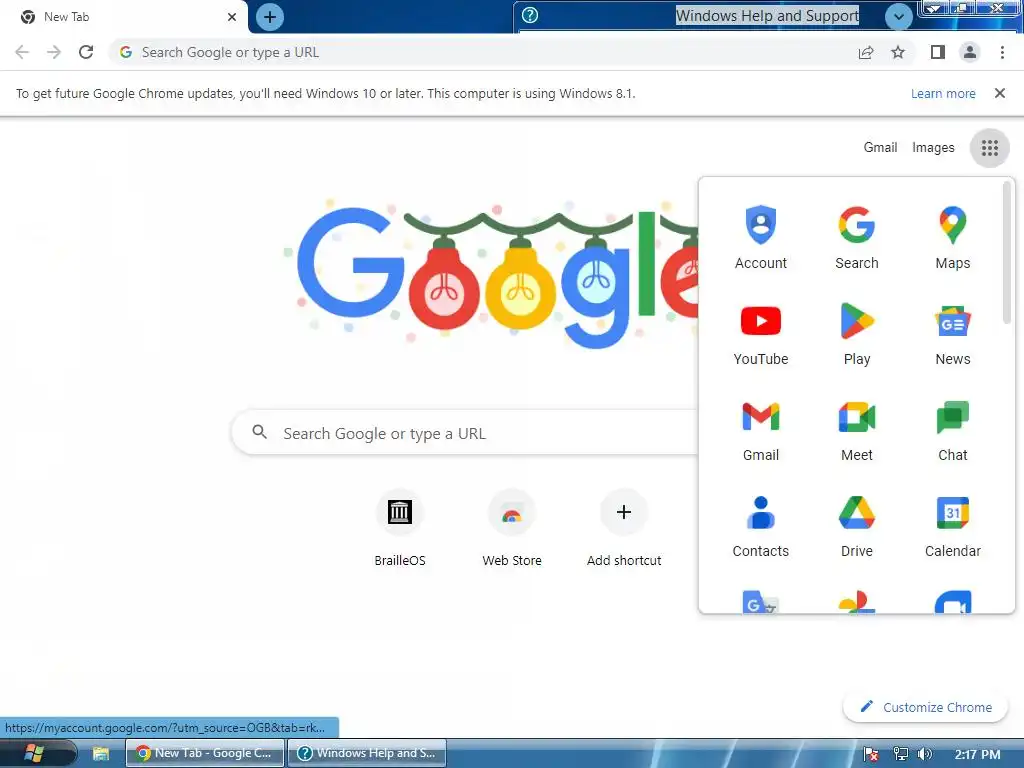The image size is (1024, 768).
Task: Close the New Tab tab
Action: pyautogui.click(x=232, y=17)
